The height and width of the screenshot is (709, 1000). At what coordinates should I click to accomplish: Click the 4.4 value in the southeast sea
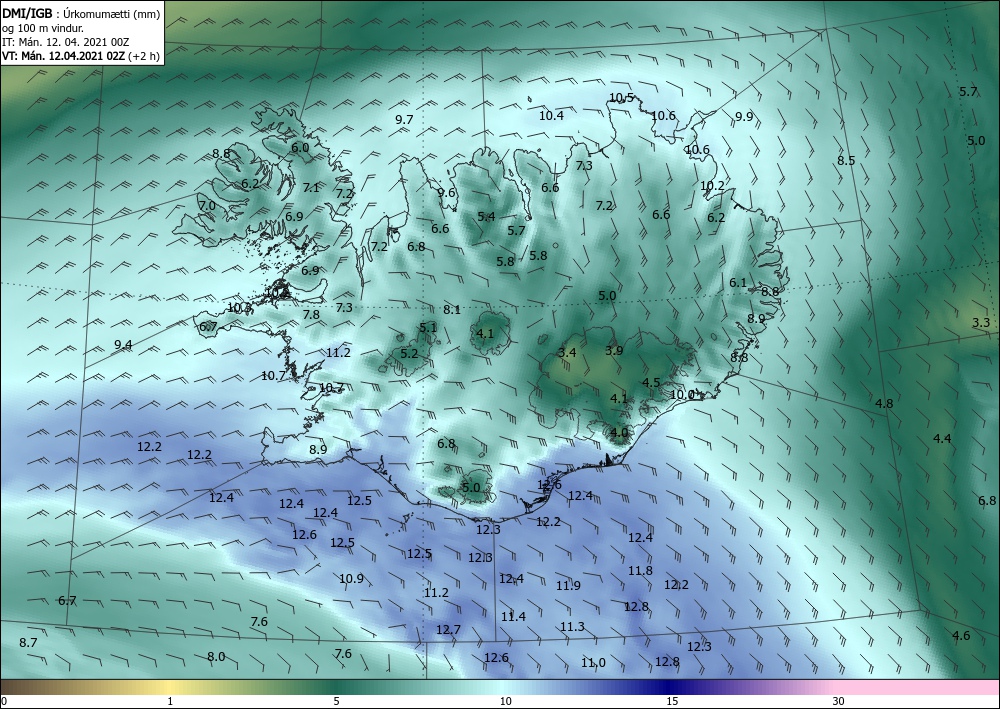[x=942, y=439]
